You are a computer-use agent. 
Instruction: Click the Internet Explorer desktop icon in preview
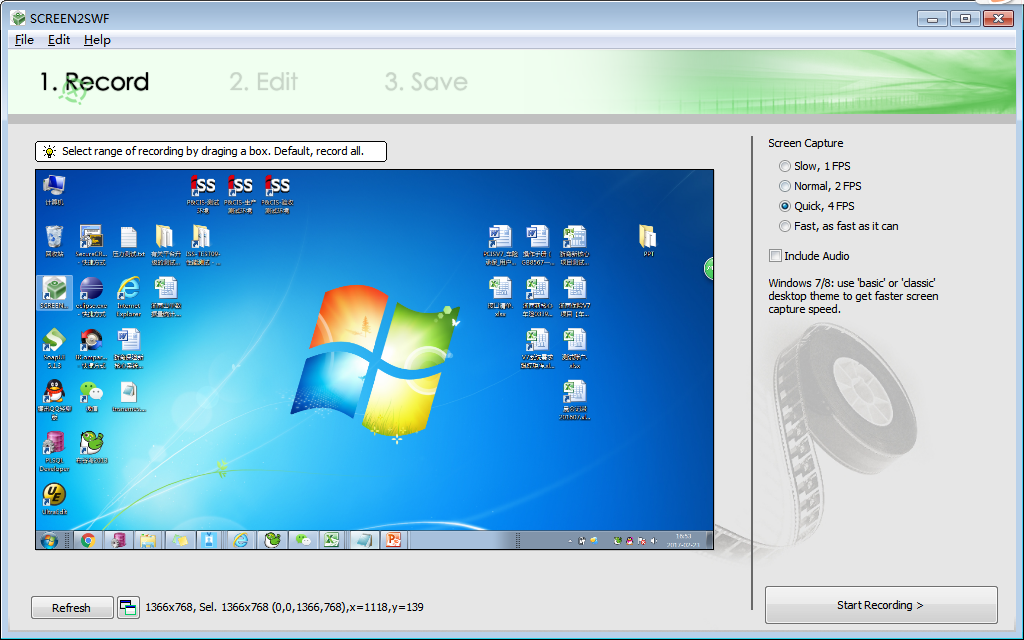pyautogui.click(x=129, y=296)
